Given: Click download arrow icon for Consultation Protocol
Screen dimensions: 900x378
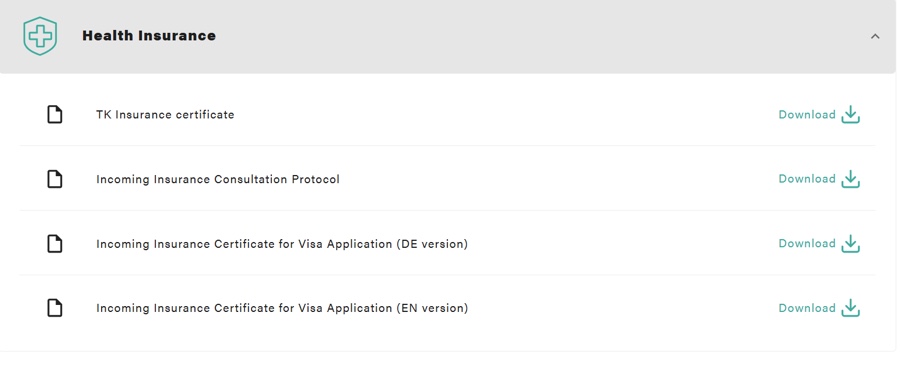Looking at the screenshot, I should (851, 179).
